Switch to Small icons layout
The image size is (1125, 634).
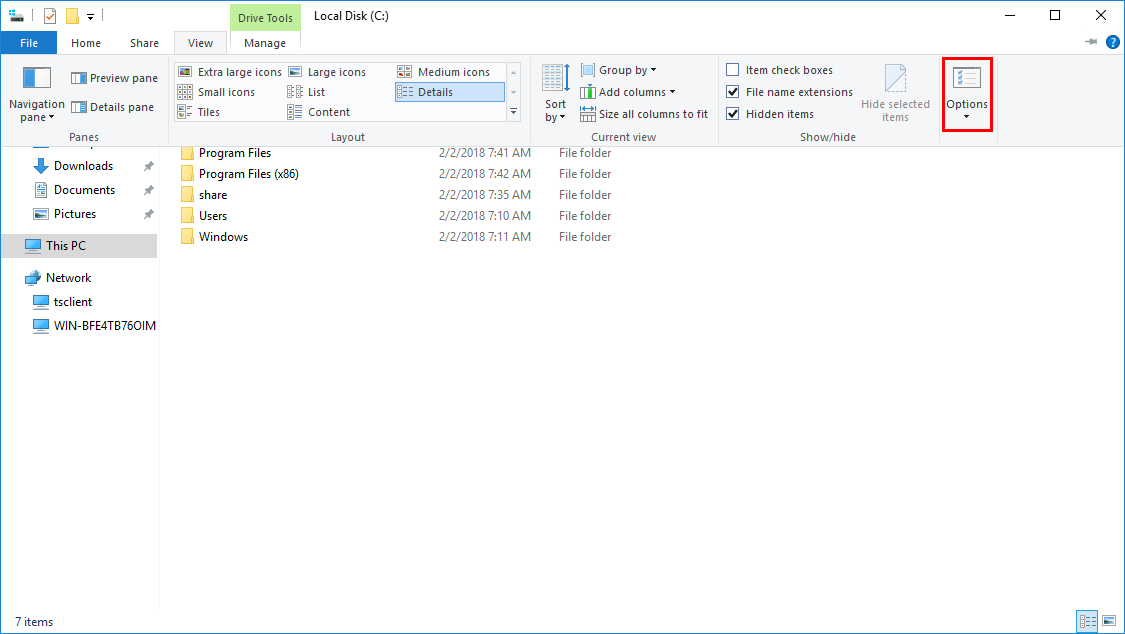pyautogui.click(x=216, y=92)
